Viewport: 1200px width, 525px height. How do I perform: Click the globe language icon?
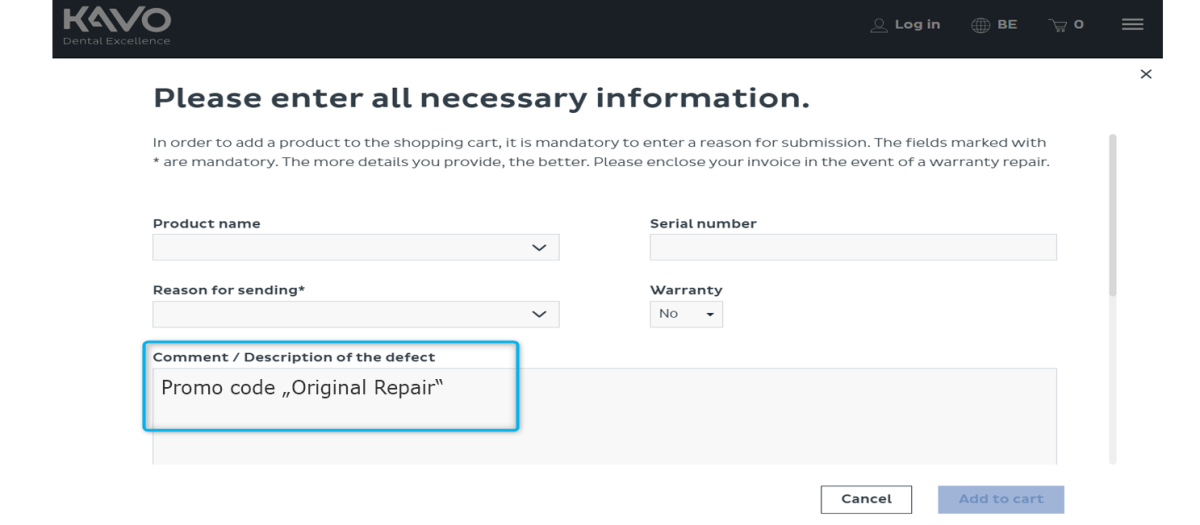pos(980,25)
